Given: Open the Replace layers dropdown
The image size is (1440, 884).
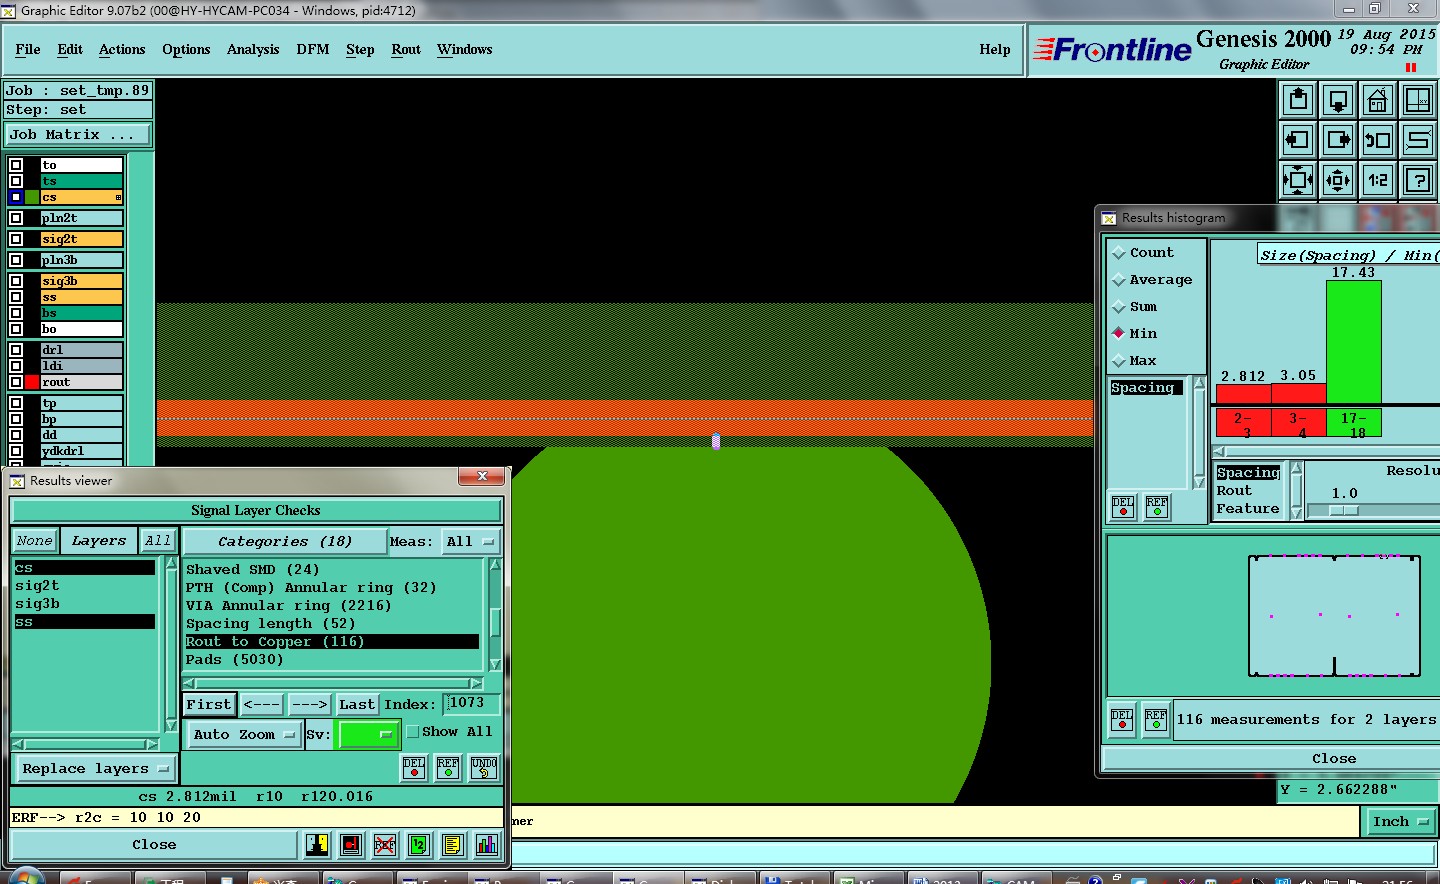Looking at the screenshot, I should pos(96,769).
